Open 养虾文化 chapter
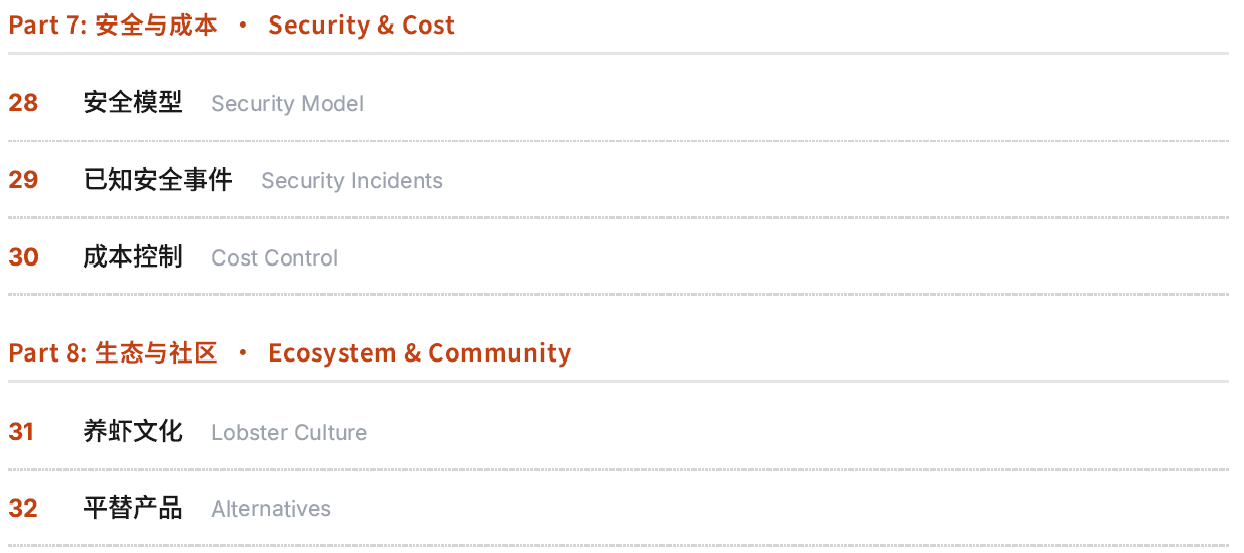Screen dimensions: 1244x553 coord(133,432)
